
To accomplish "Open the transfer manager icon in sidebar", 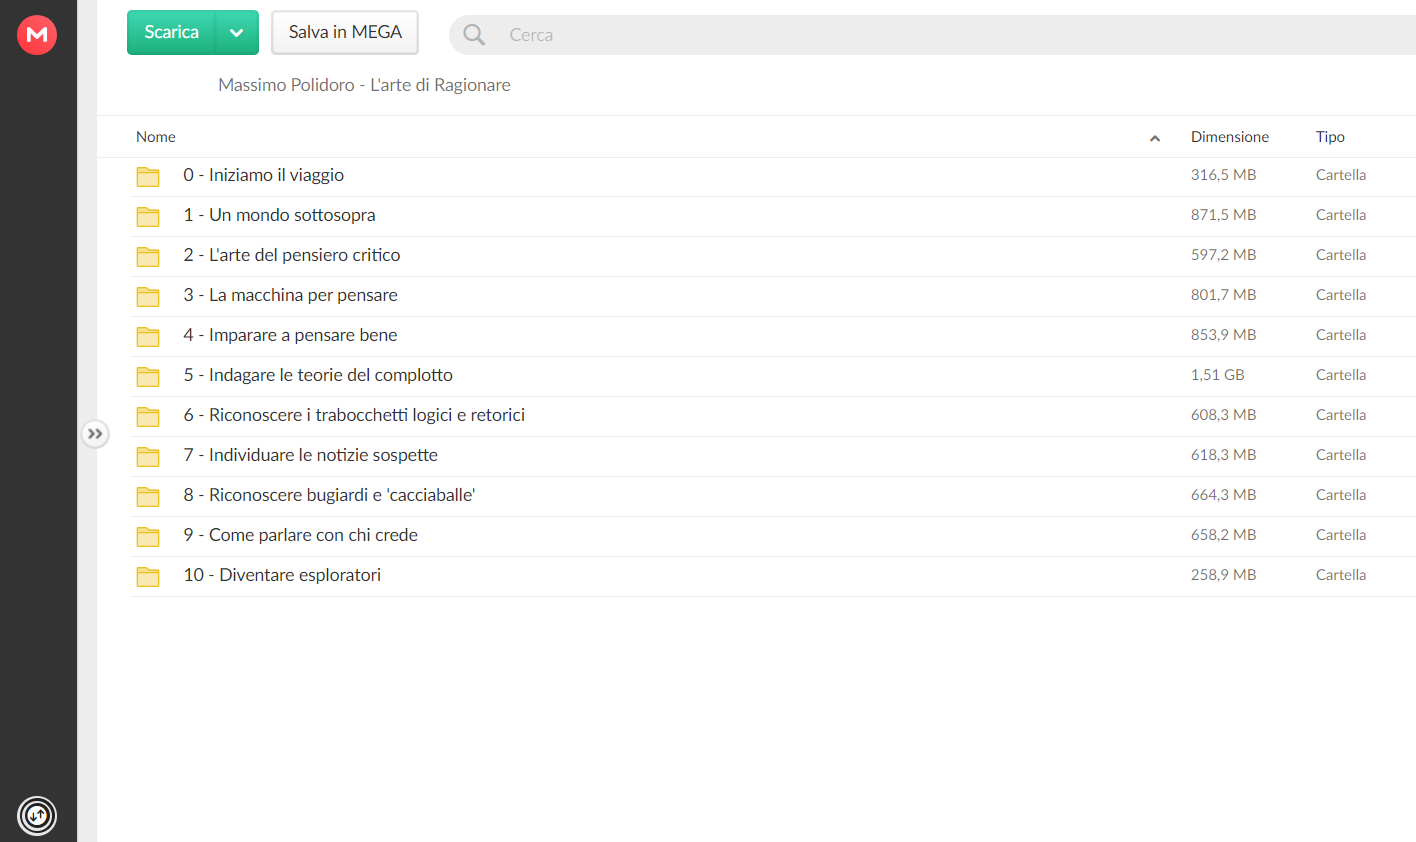I will (x=37, y=816).
